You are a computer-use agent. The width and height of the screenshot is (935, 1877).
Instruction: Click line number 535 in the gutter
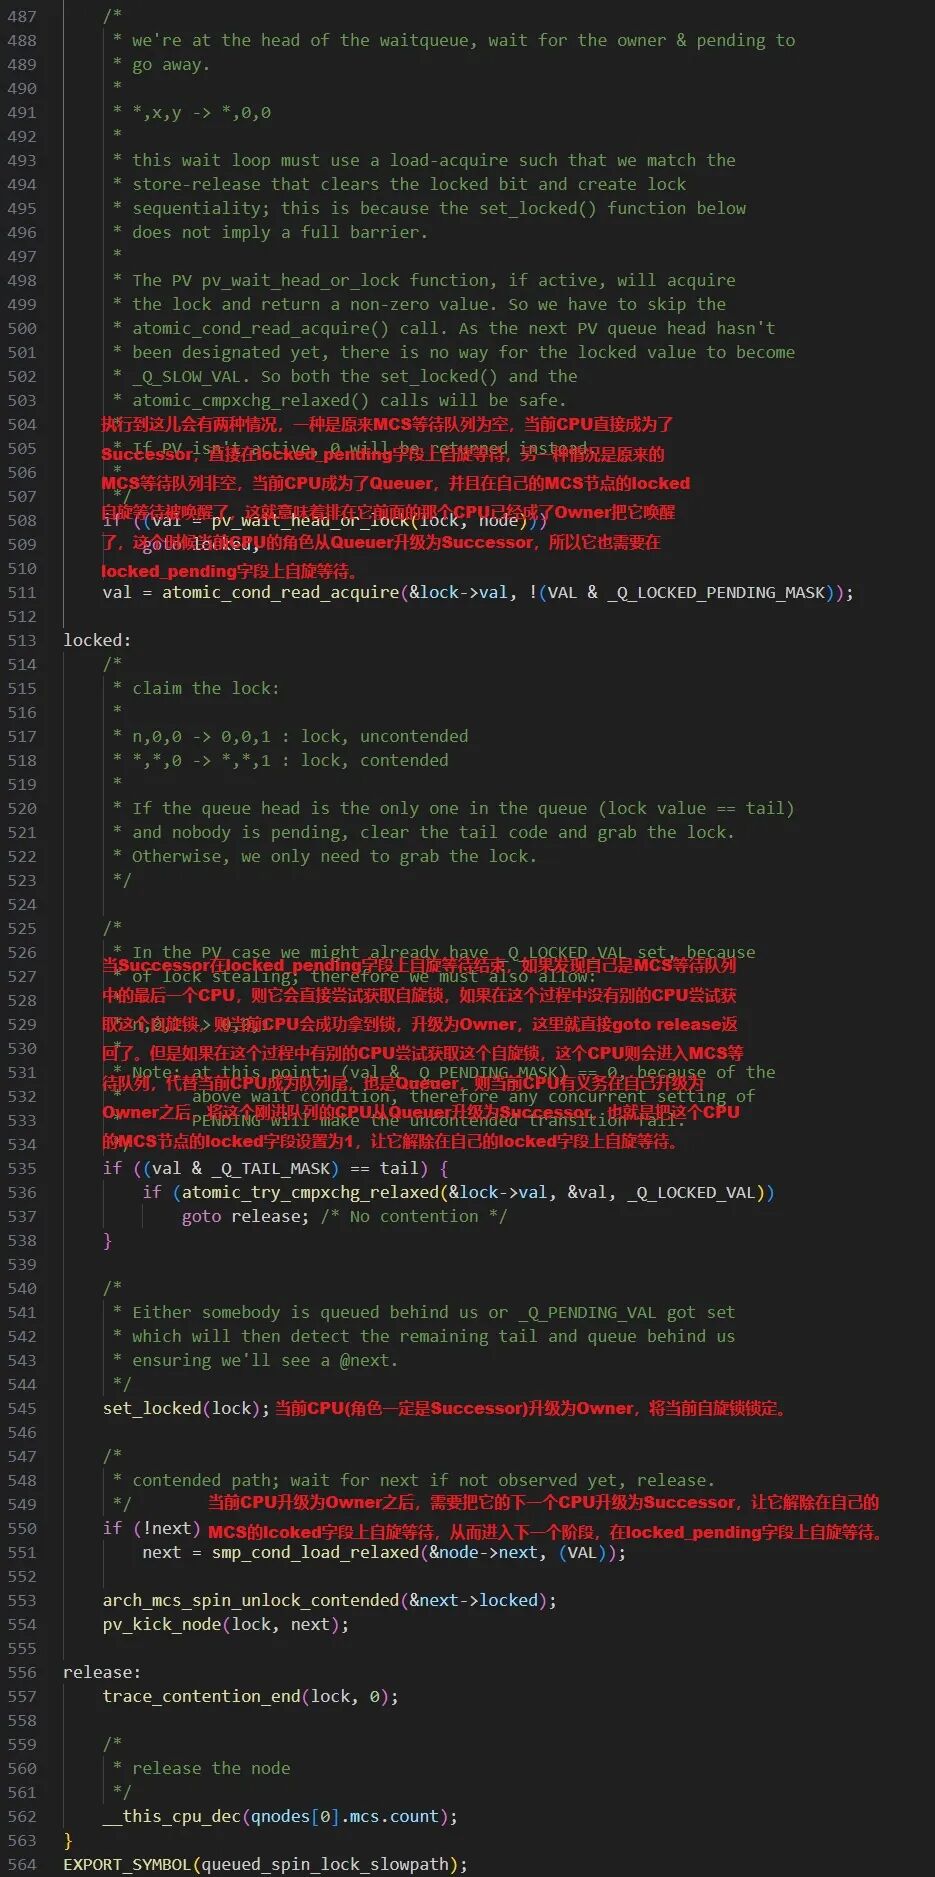coord(21,1168)
